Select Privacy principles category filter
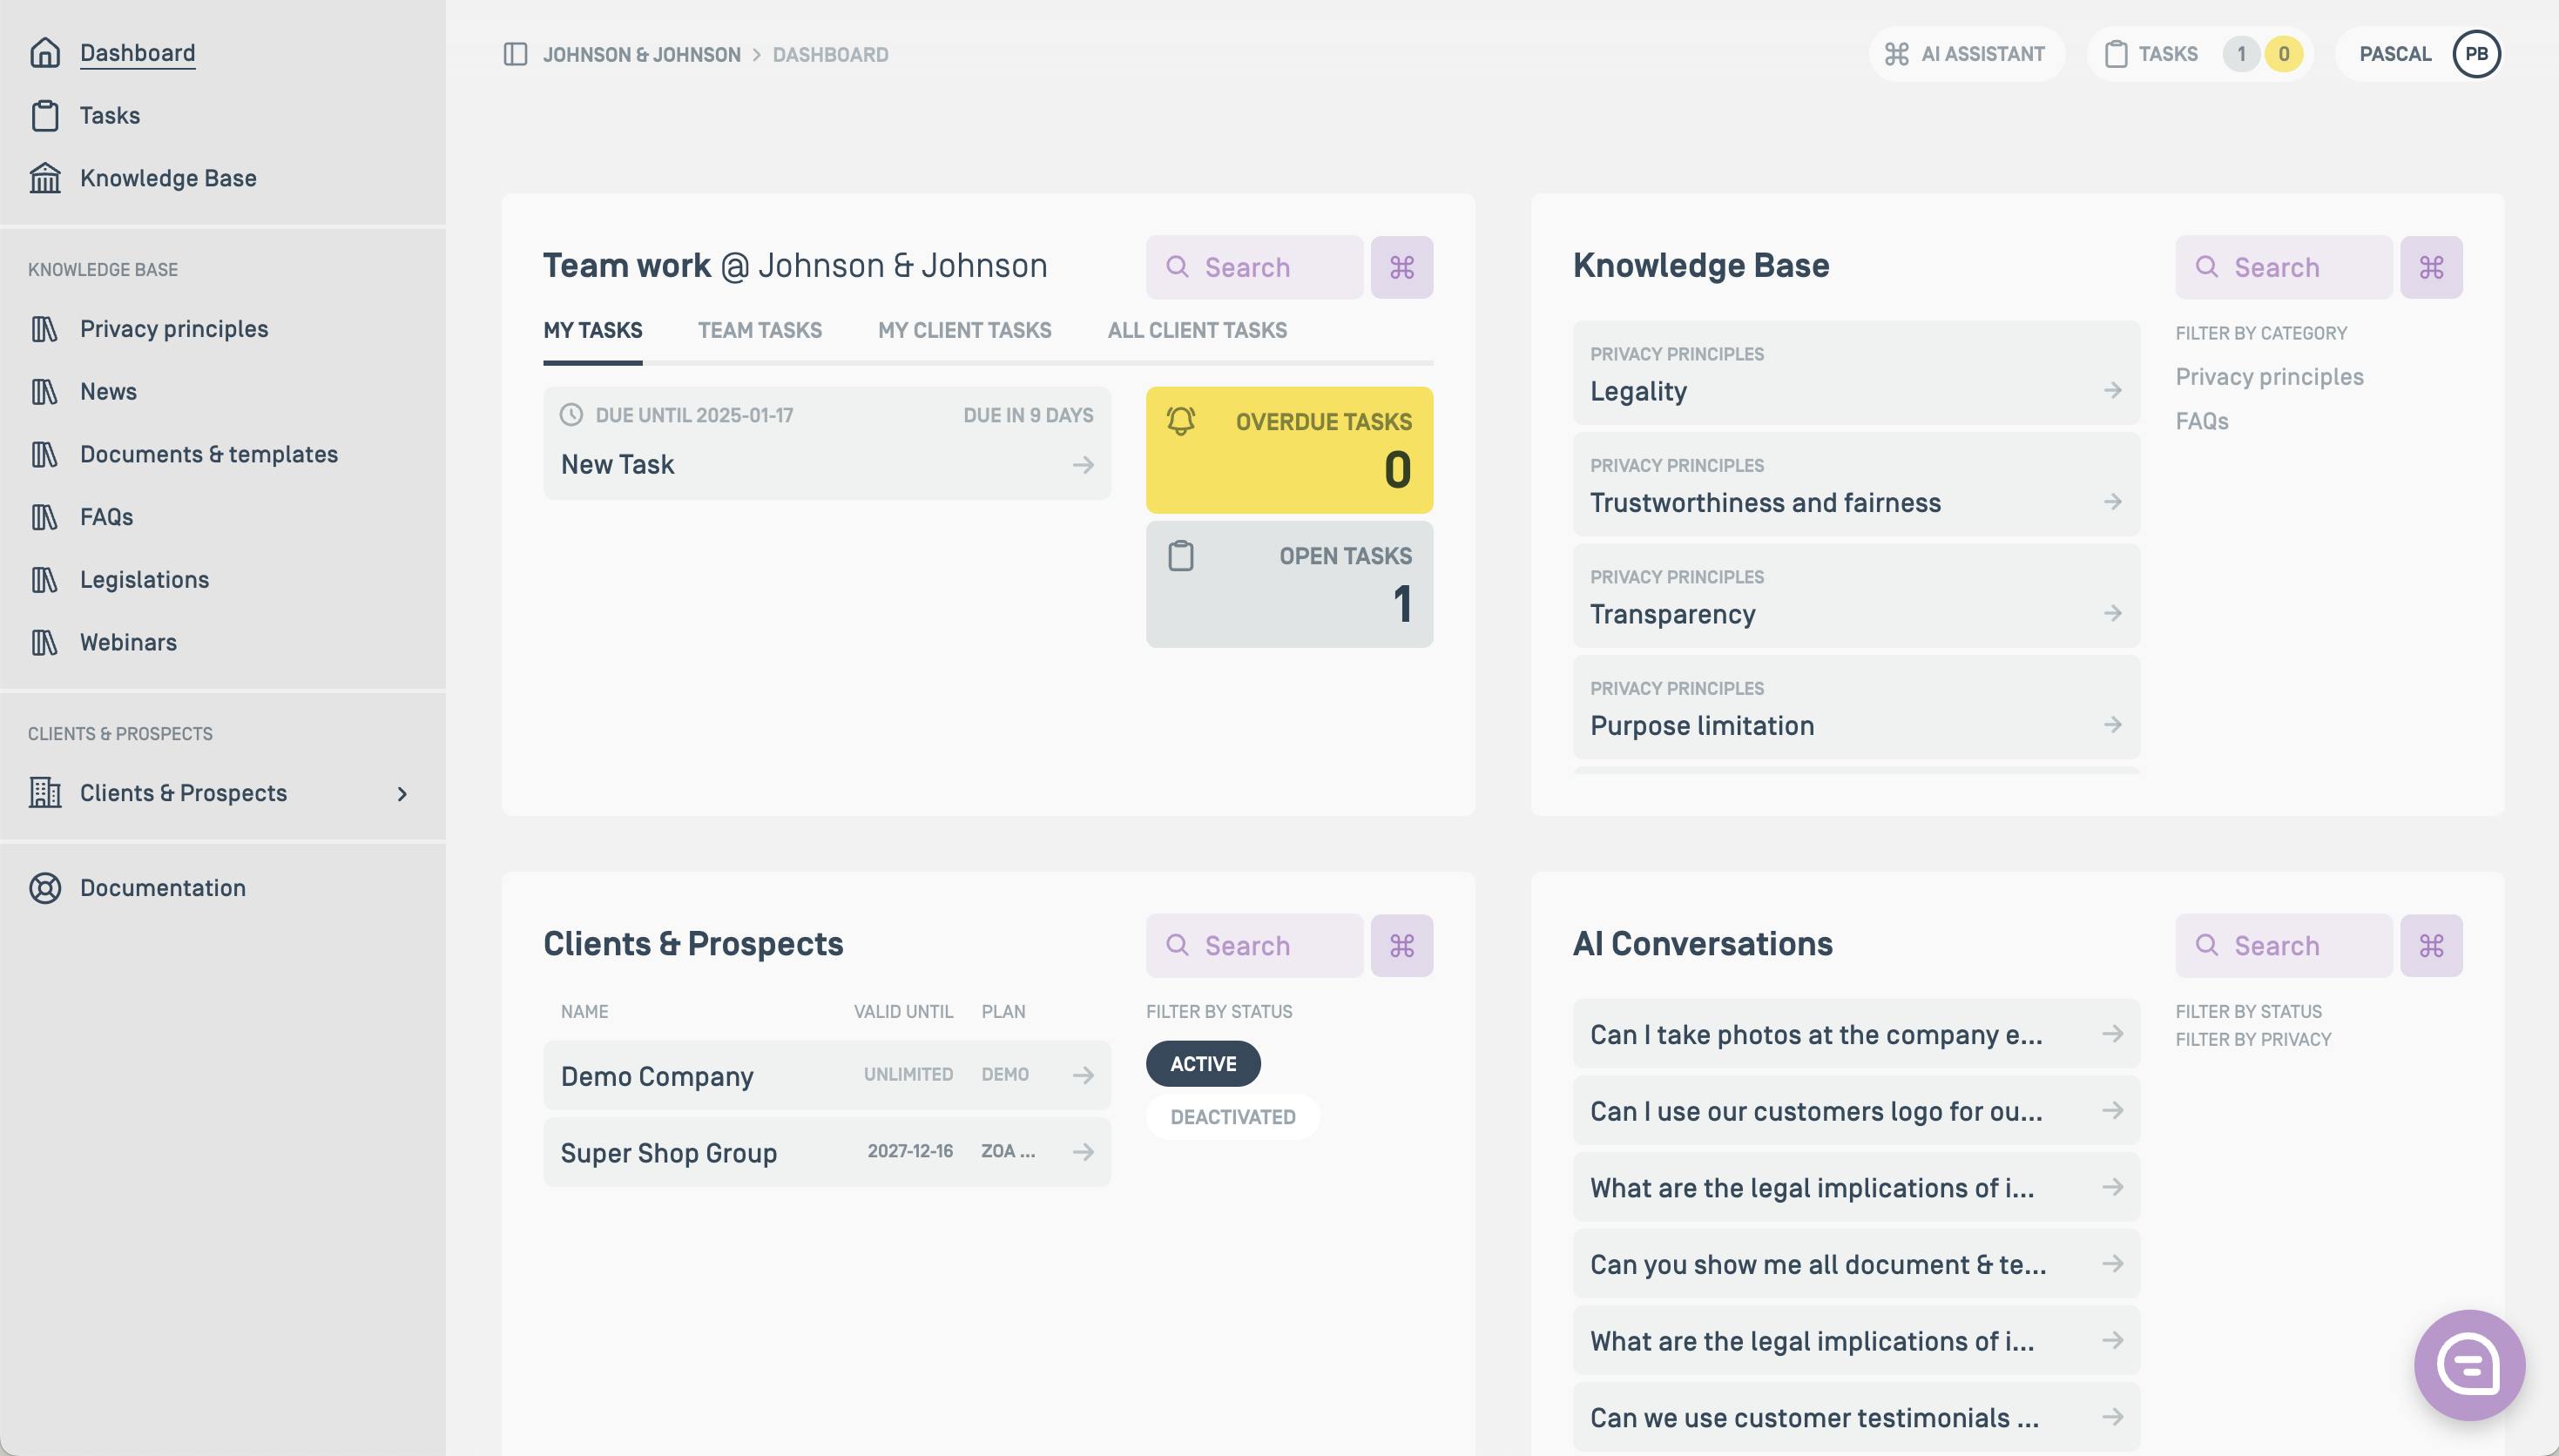 [x=2269, y=377]
